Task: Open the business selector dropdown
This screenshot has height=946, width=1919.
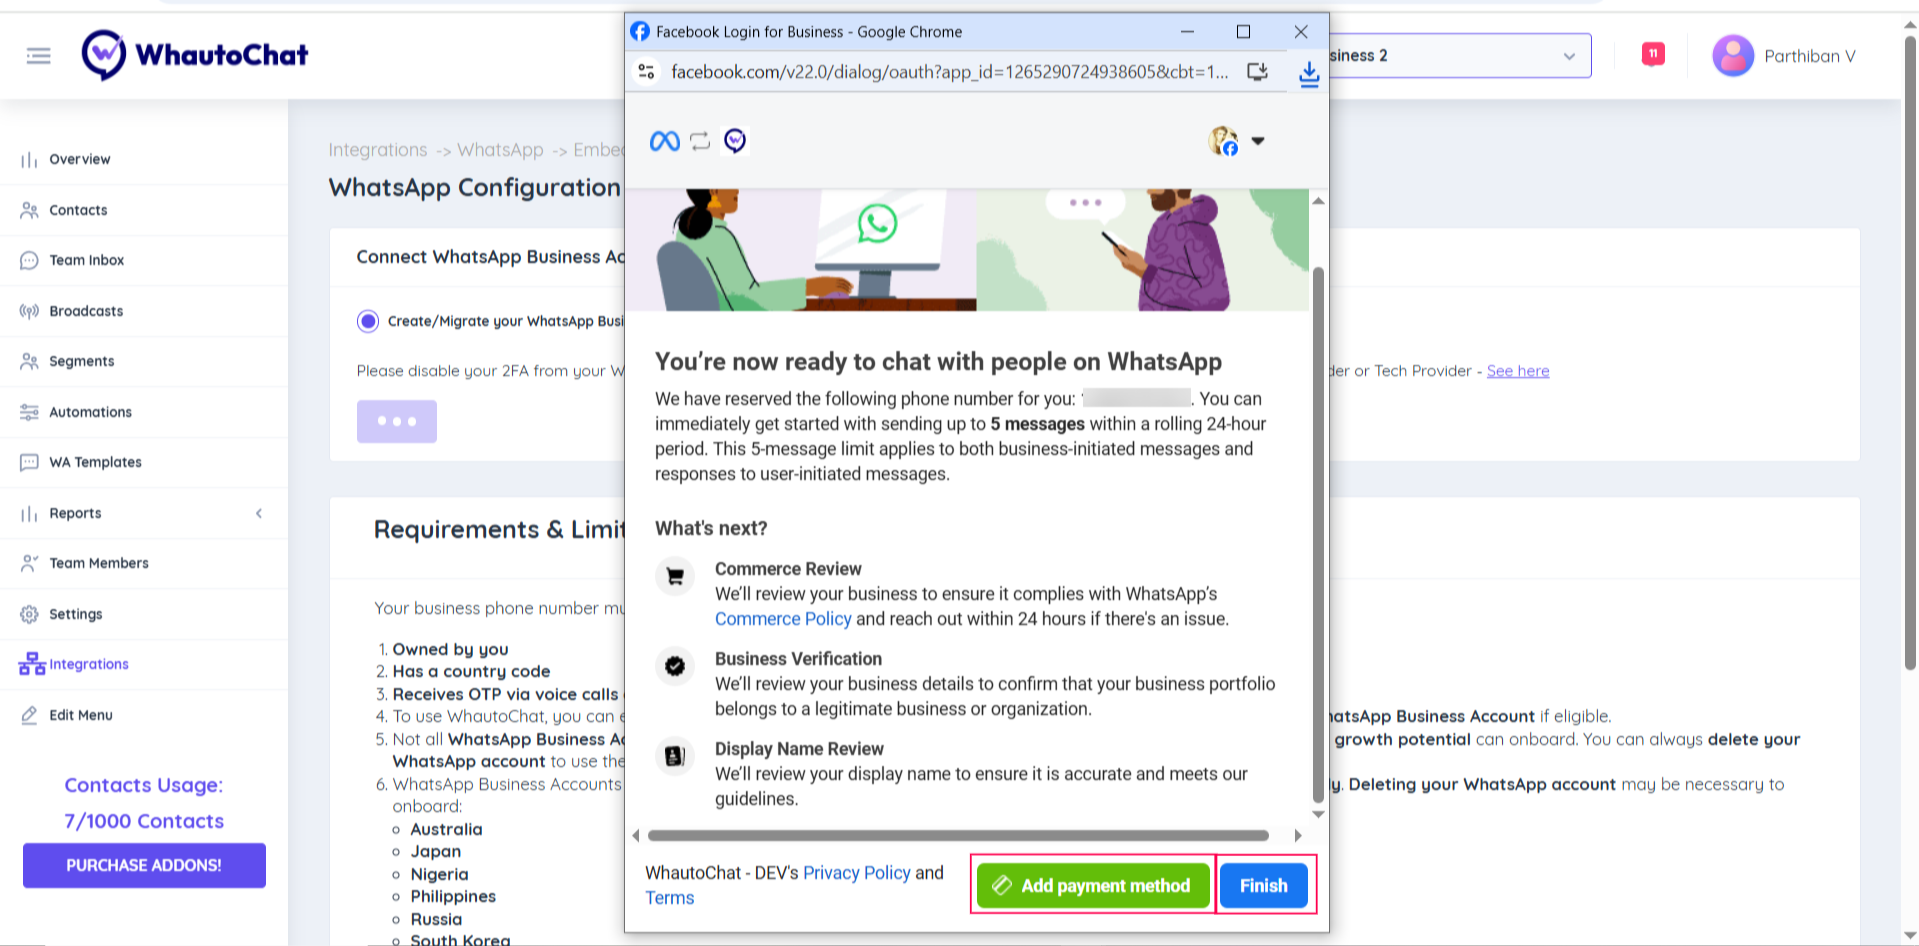Action: 1460,56
